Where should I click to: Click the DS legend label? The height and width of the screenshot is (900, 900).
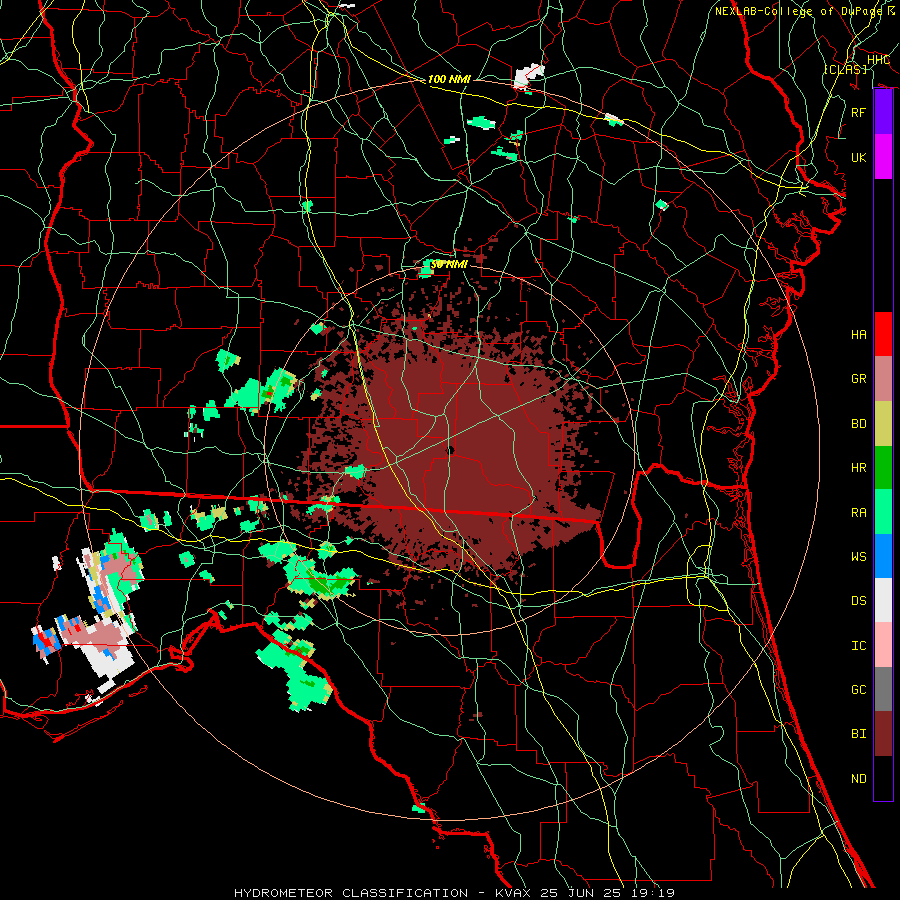pos(859,600)
